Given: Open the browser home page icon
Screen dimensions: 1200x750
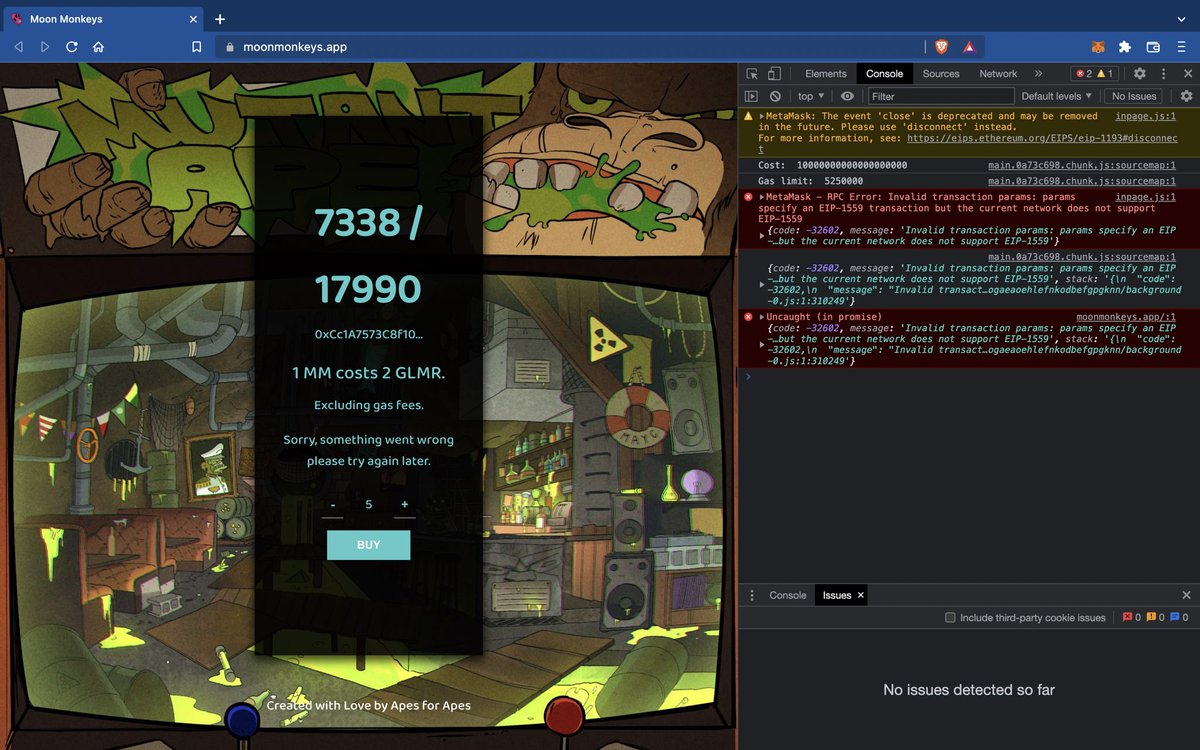Looking at the screenshot, I should pyautogui.click(x=99, y=47).
